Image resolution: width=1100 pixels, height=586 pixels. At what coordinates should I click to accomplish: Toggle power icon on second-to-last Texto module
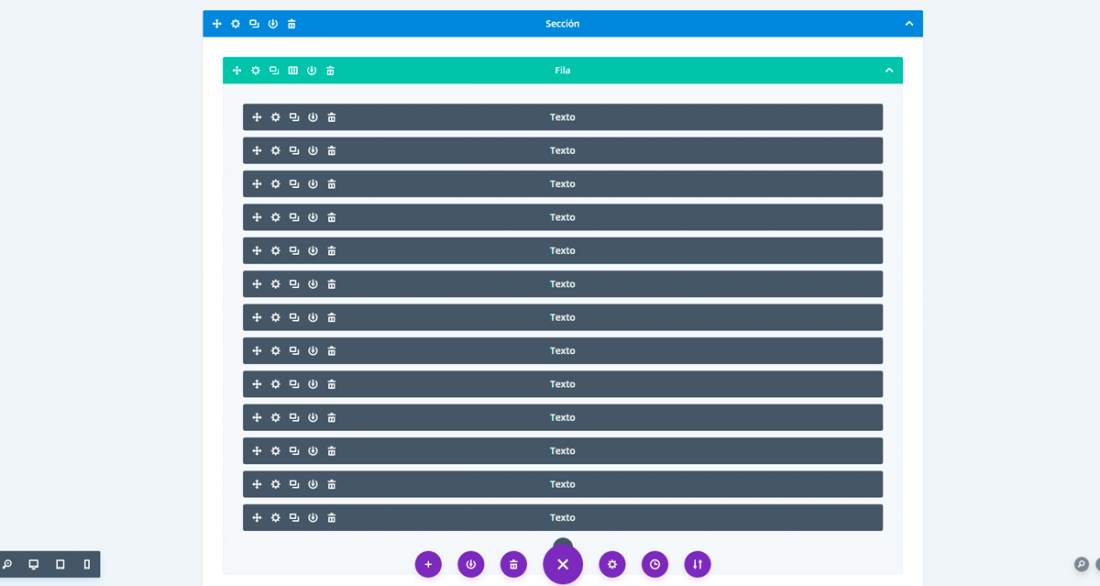pos(313,484)
